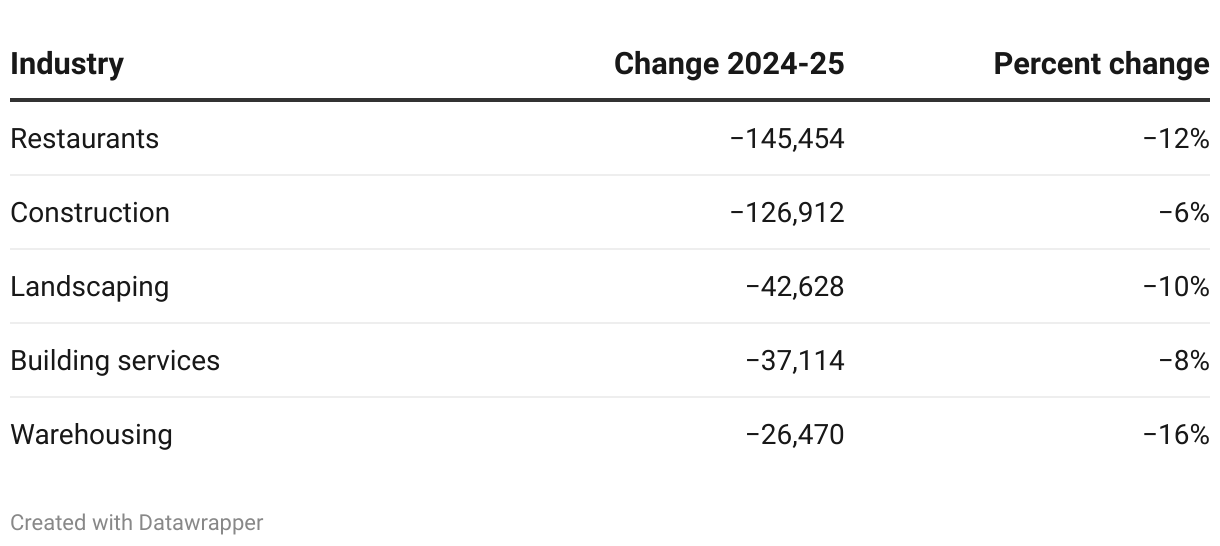Click the −42,628 change value
The image size is (1220, 546).
(795, 287)
